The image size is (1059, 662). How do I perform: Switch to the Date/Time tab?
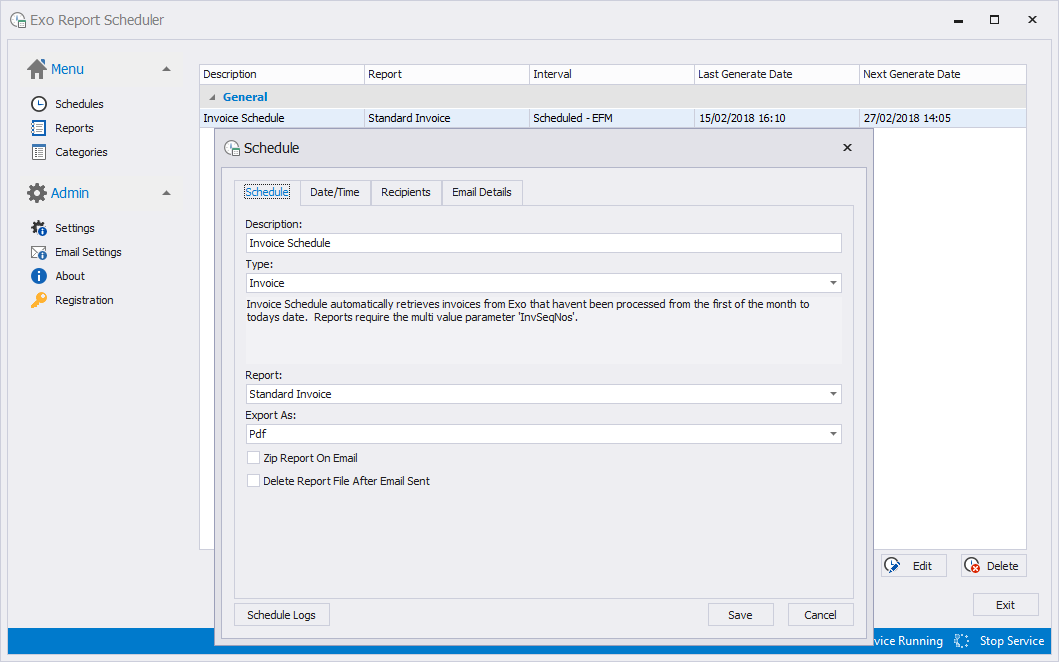[335, 192]
